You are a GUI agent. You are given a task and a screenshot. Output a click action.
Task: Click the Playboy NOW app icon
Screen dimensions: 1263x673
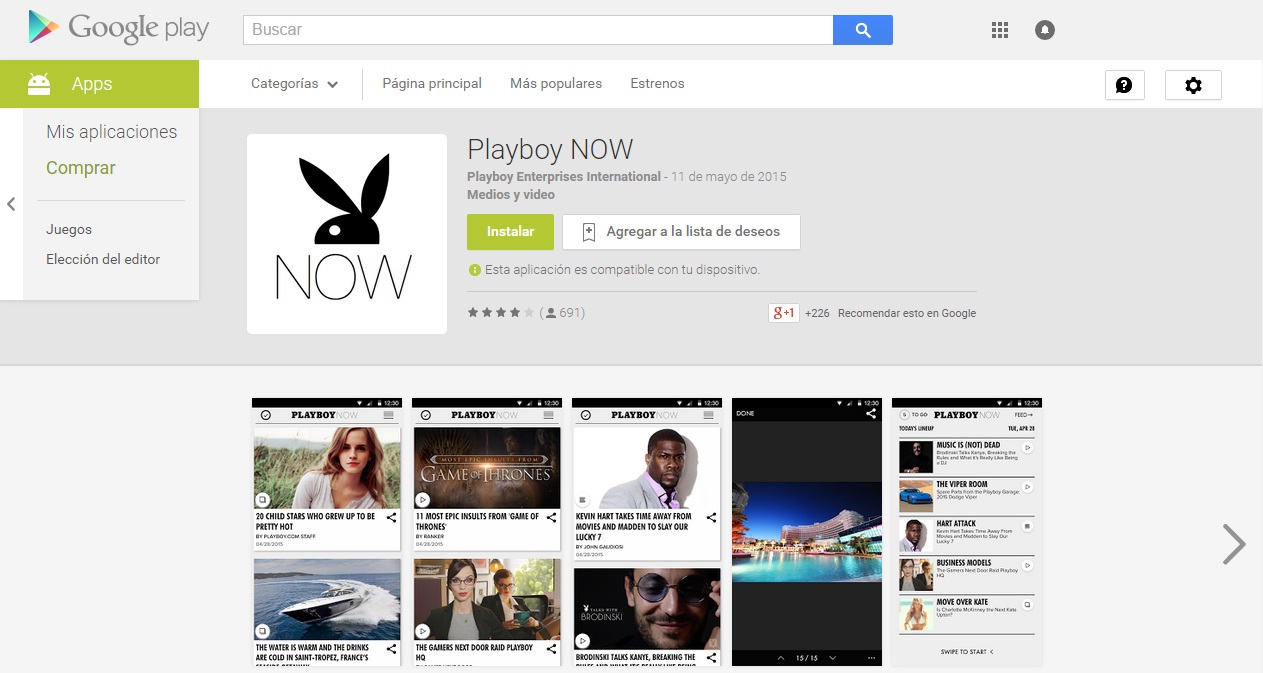[x=347, y=234]
